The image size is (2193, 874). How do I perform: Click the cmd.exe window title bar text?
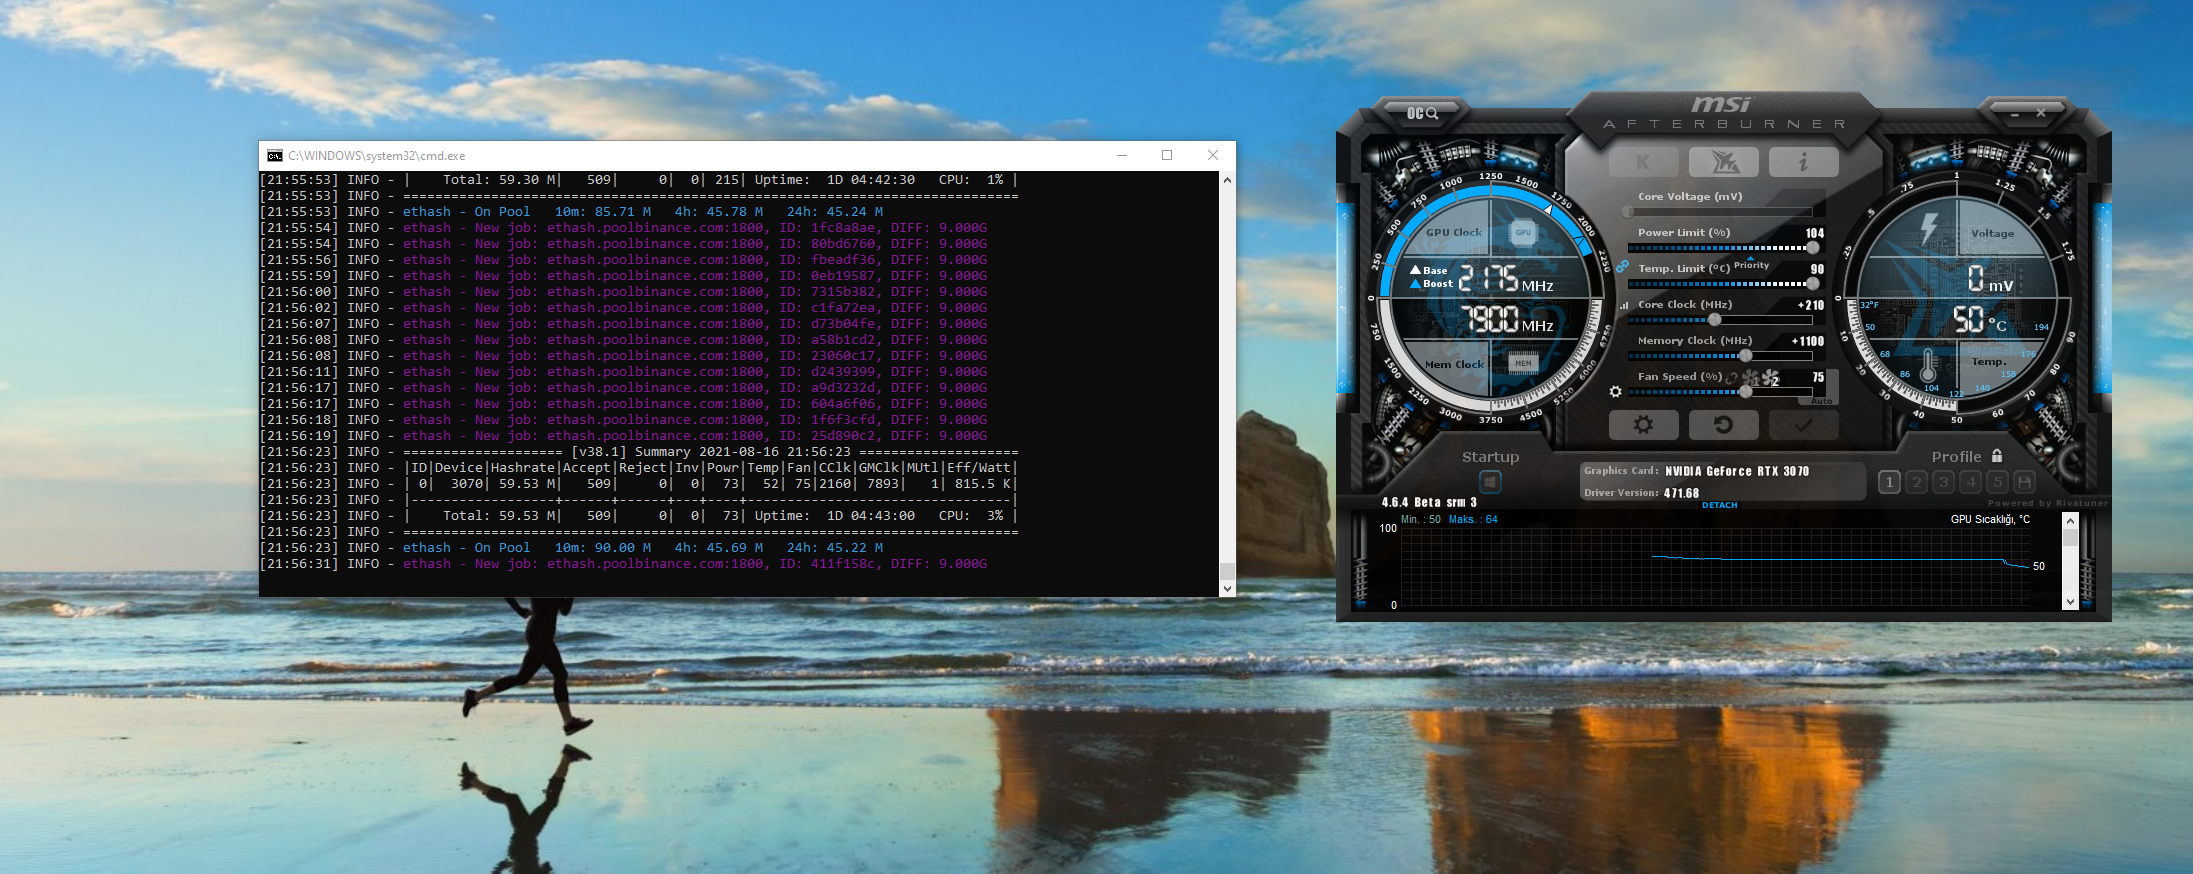[377, 156]
